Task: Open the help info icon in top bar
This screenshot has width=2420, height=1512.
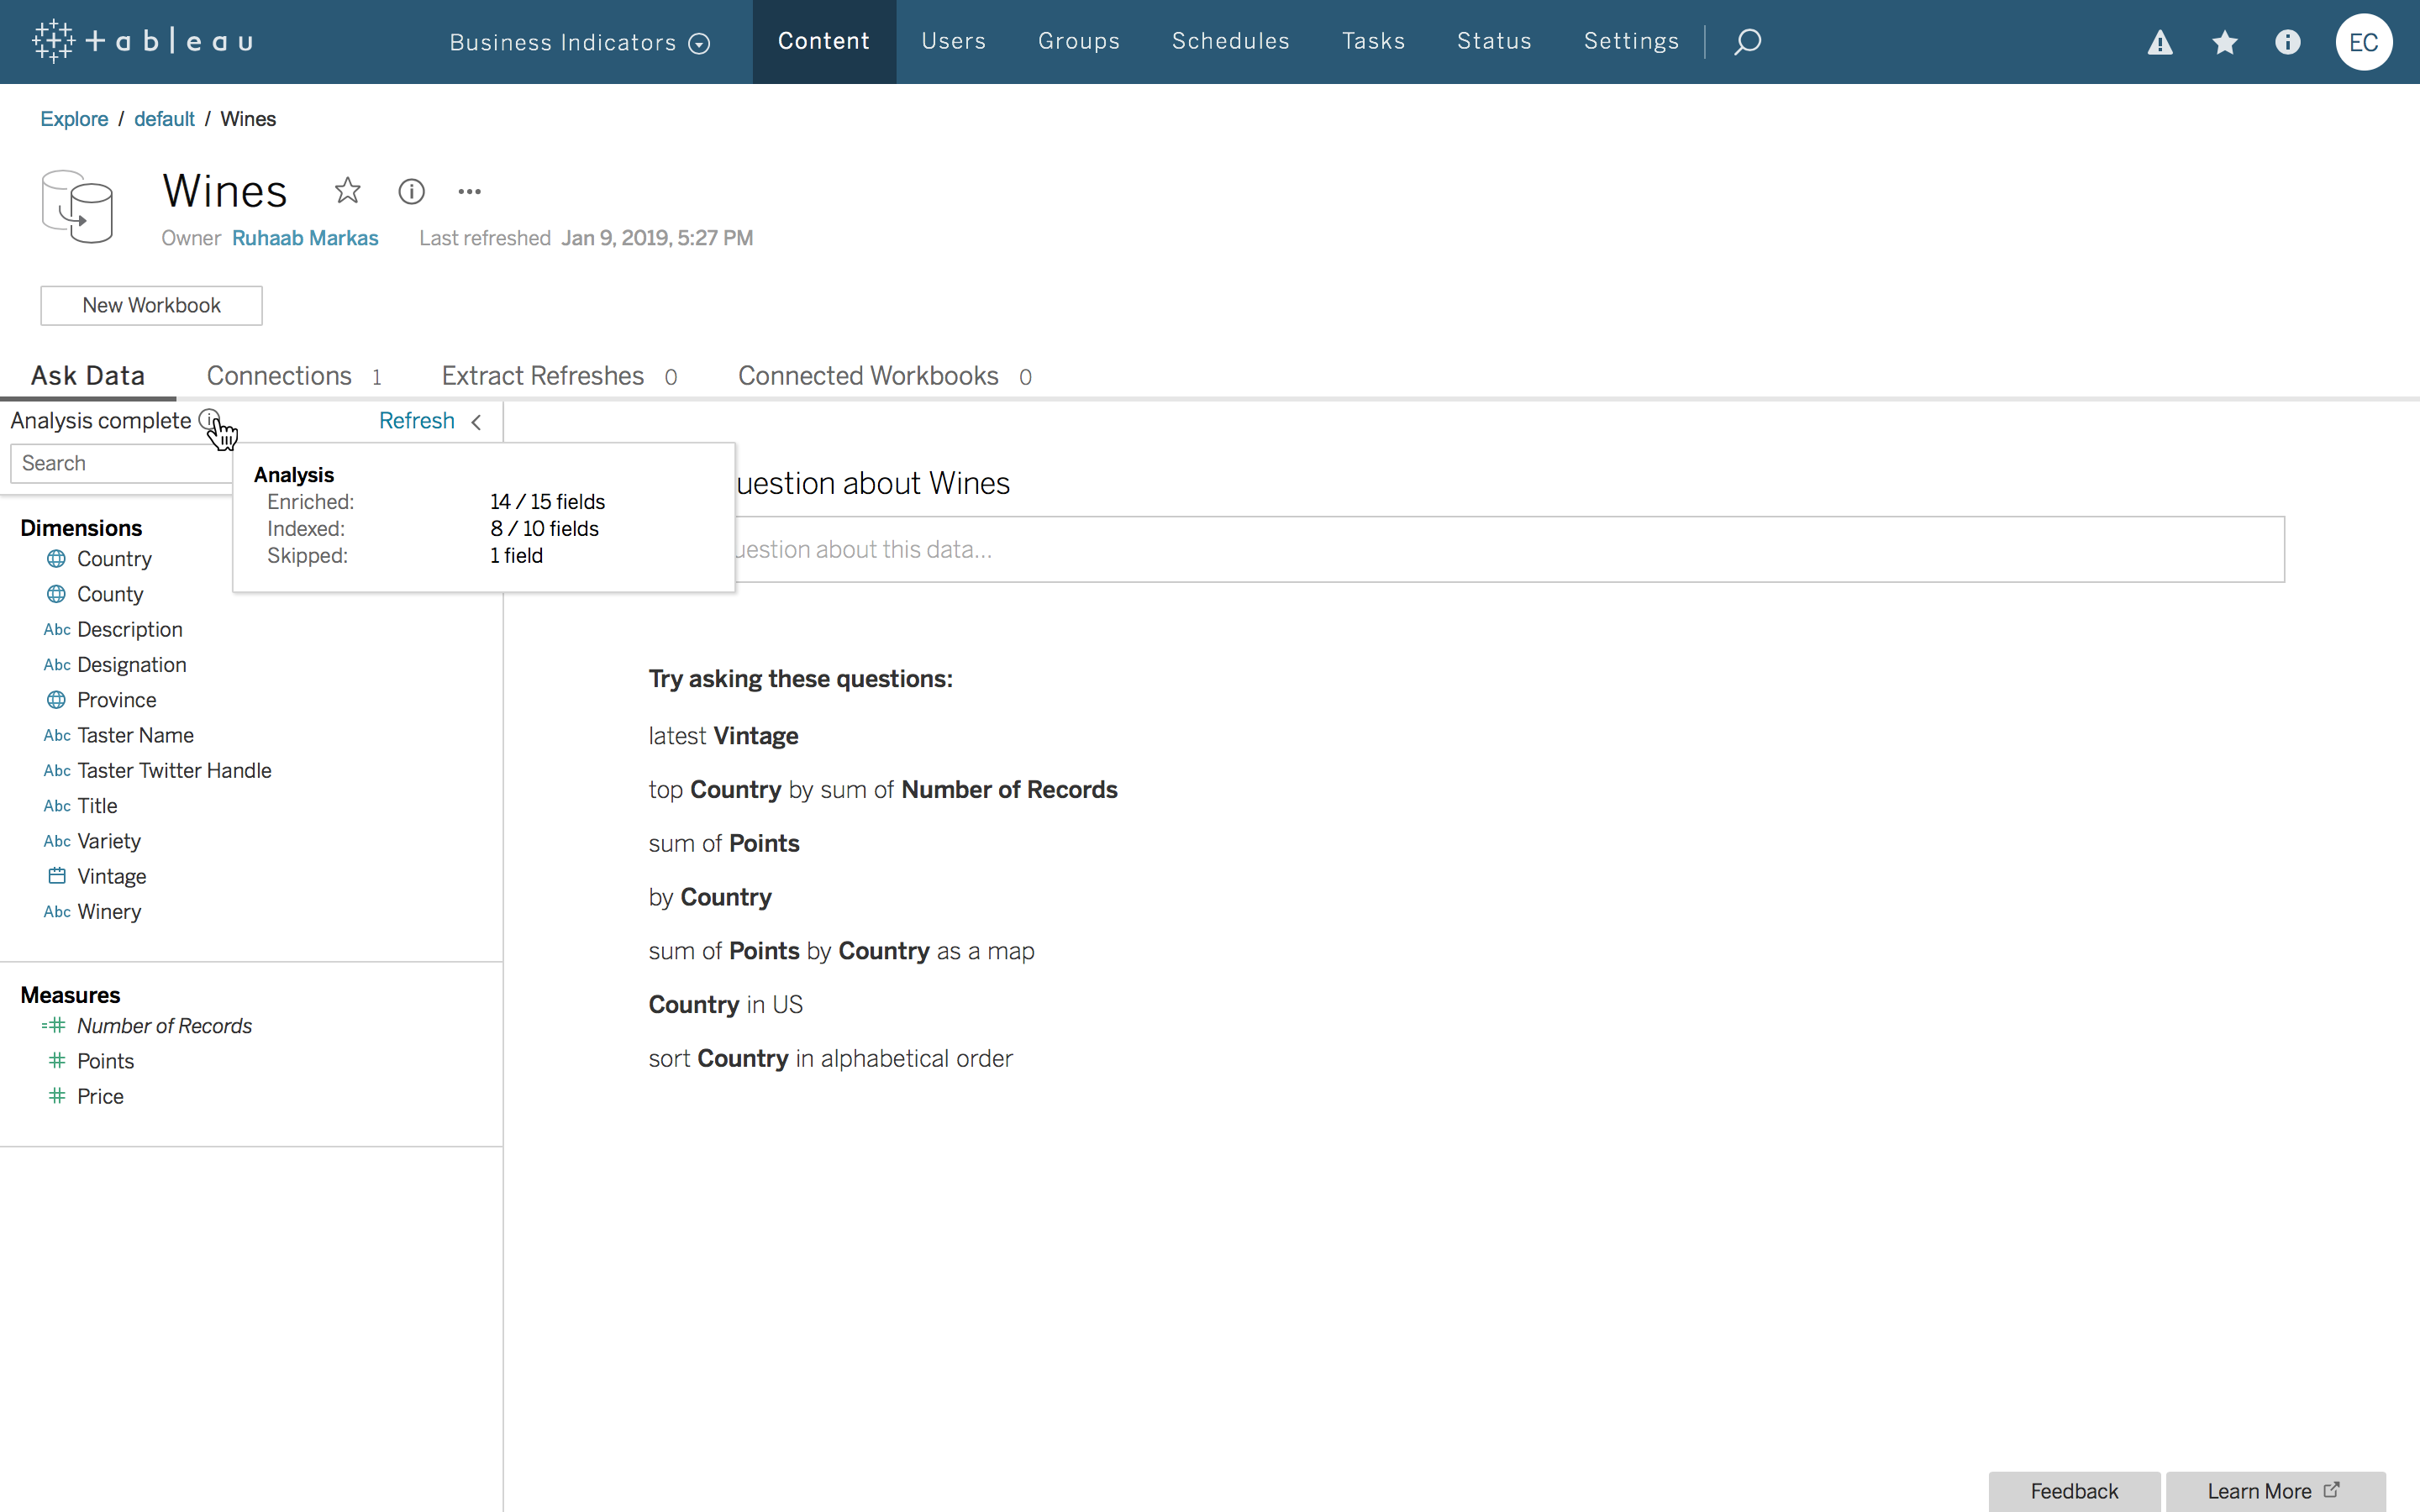Action: pyautogui.click(x=2288, y=42)
